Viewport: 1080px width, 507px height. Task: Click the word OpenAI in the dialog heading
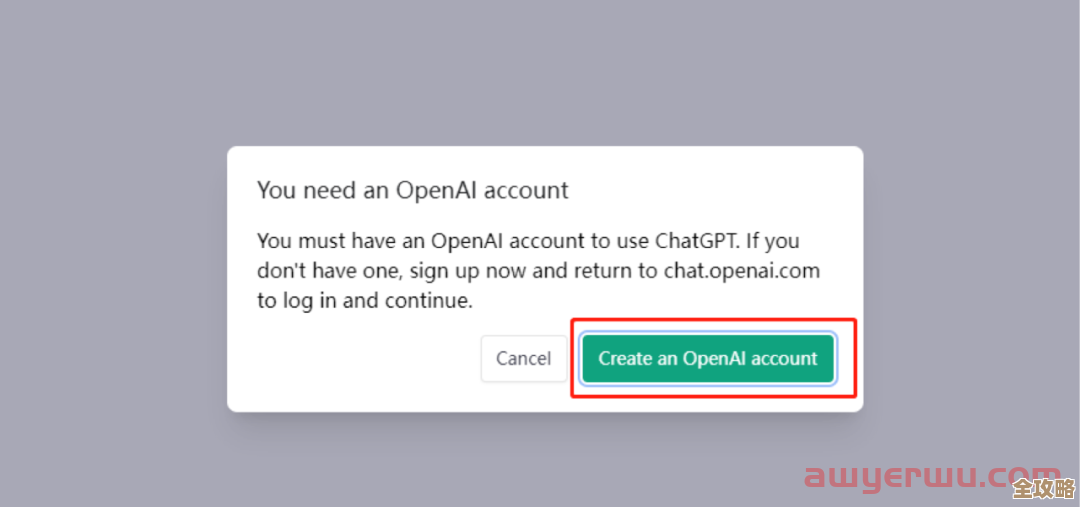pyautogui.click(x=438, y=190)
